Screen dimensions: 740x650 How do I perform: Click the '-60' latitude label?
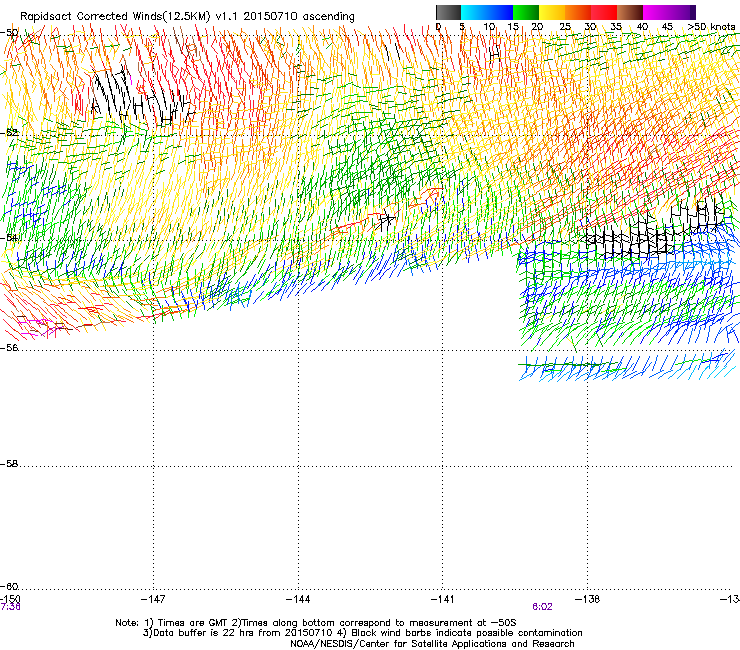click(x=9, y=586)
